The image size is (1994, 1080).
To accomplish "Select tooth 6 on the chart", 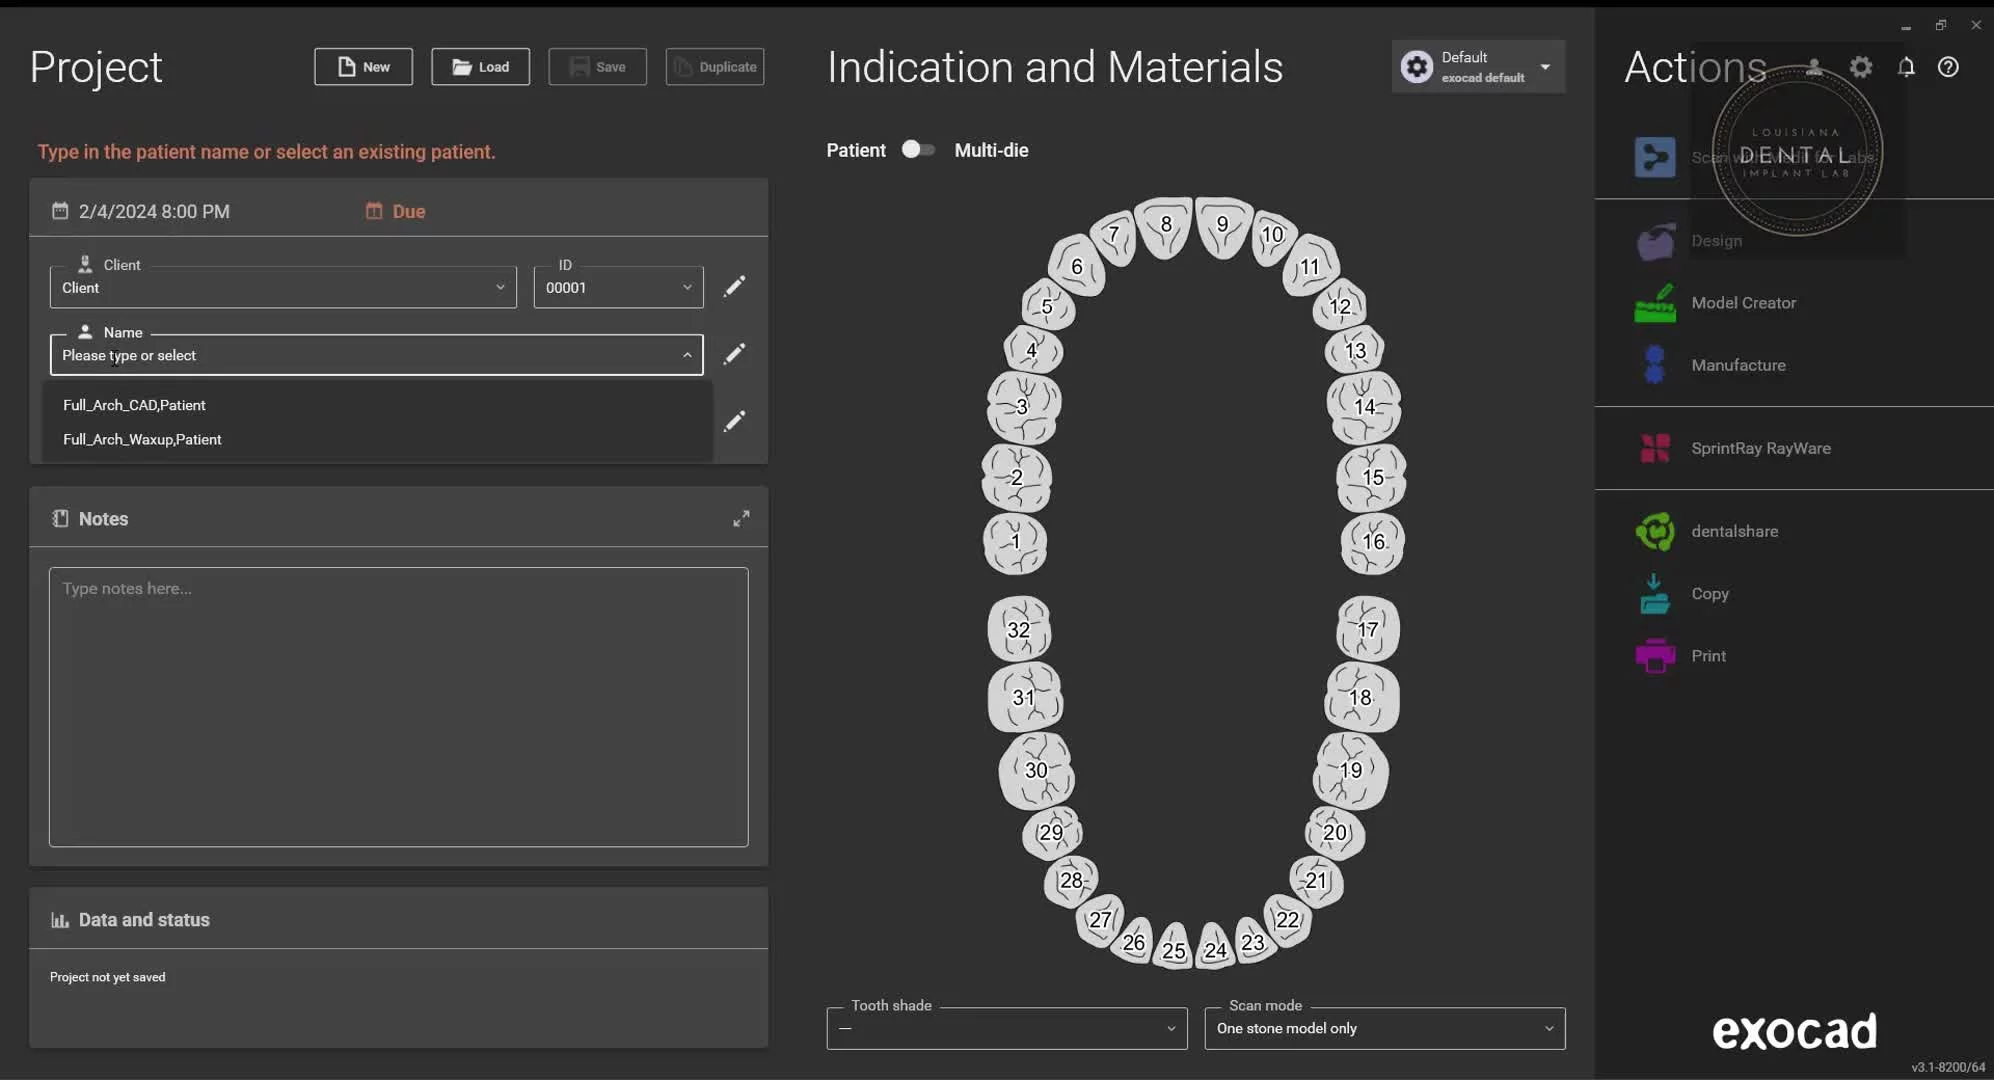I will click(1077, 266).
